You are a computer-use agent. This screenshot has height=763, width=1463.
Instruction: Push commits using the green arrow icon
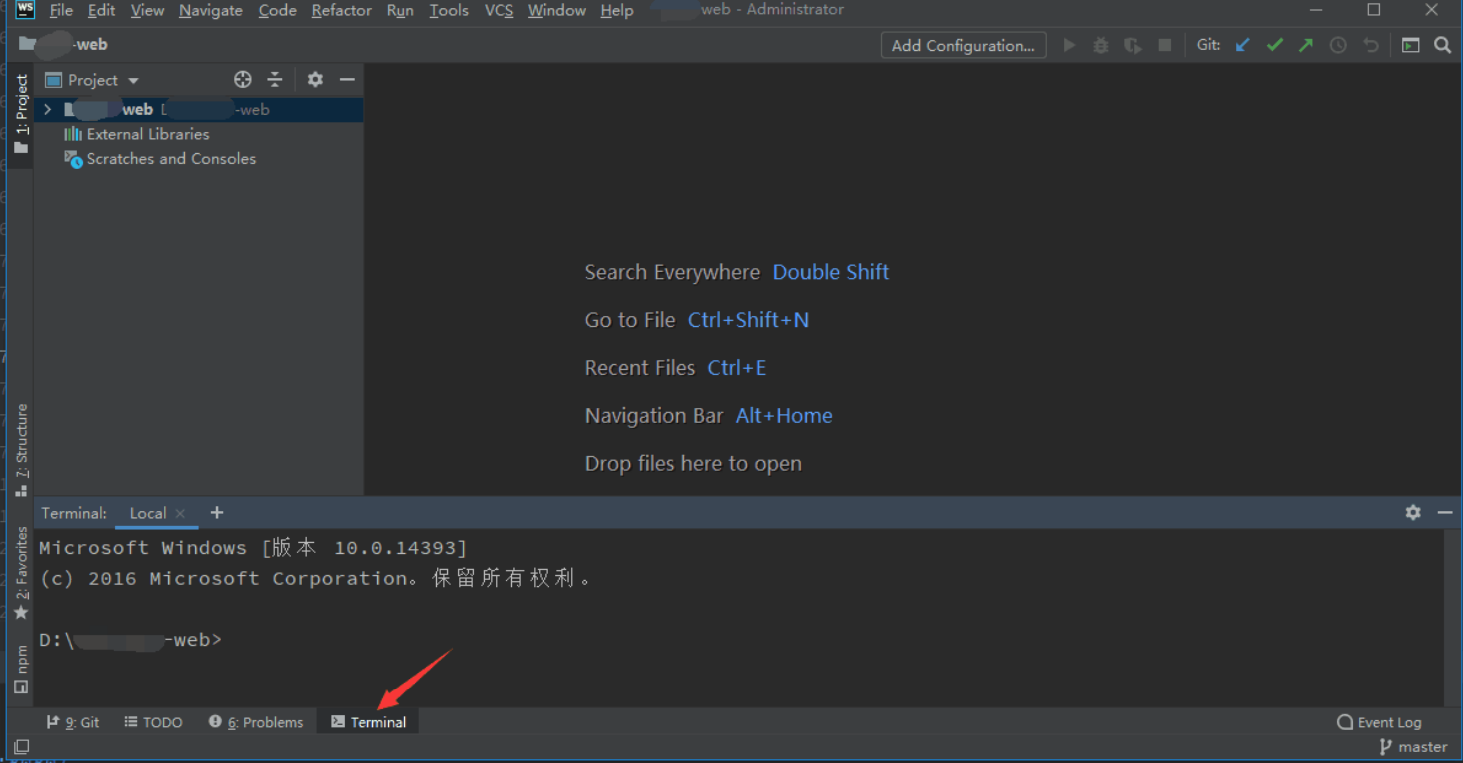(x=1306, y=44)
